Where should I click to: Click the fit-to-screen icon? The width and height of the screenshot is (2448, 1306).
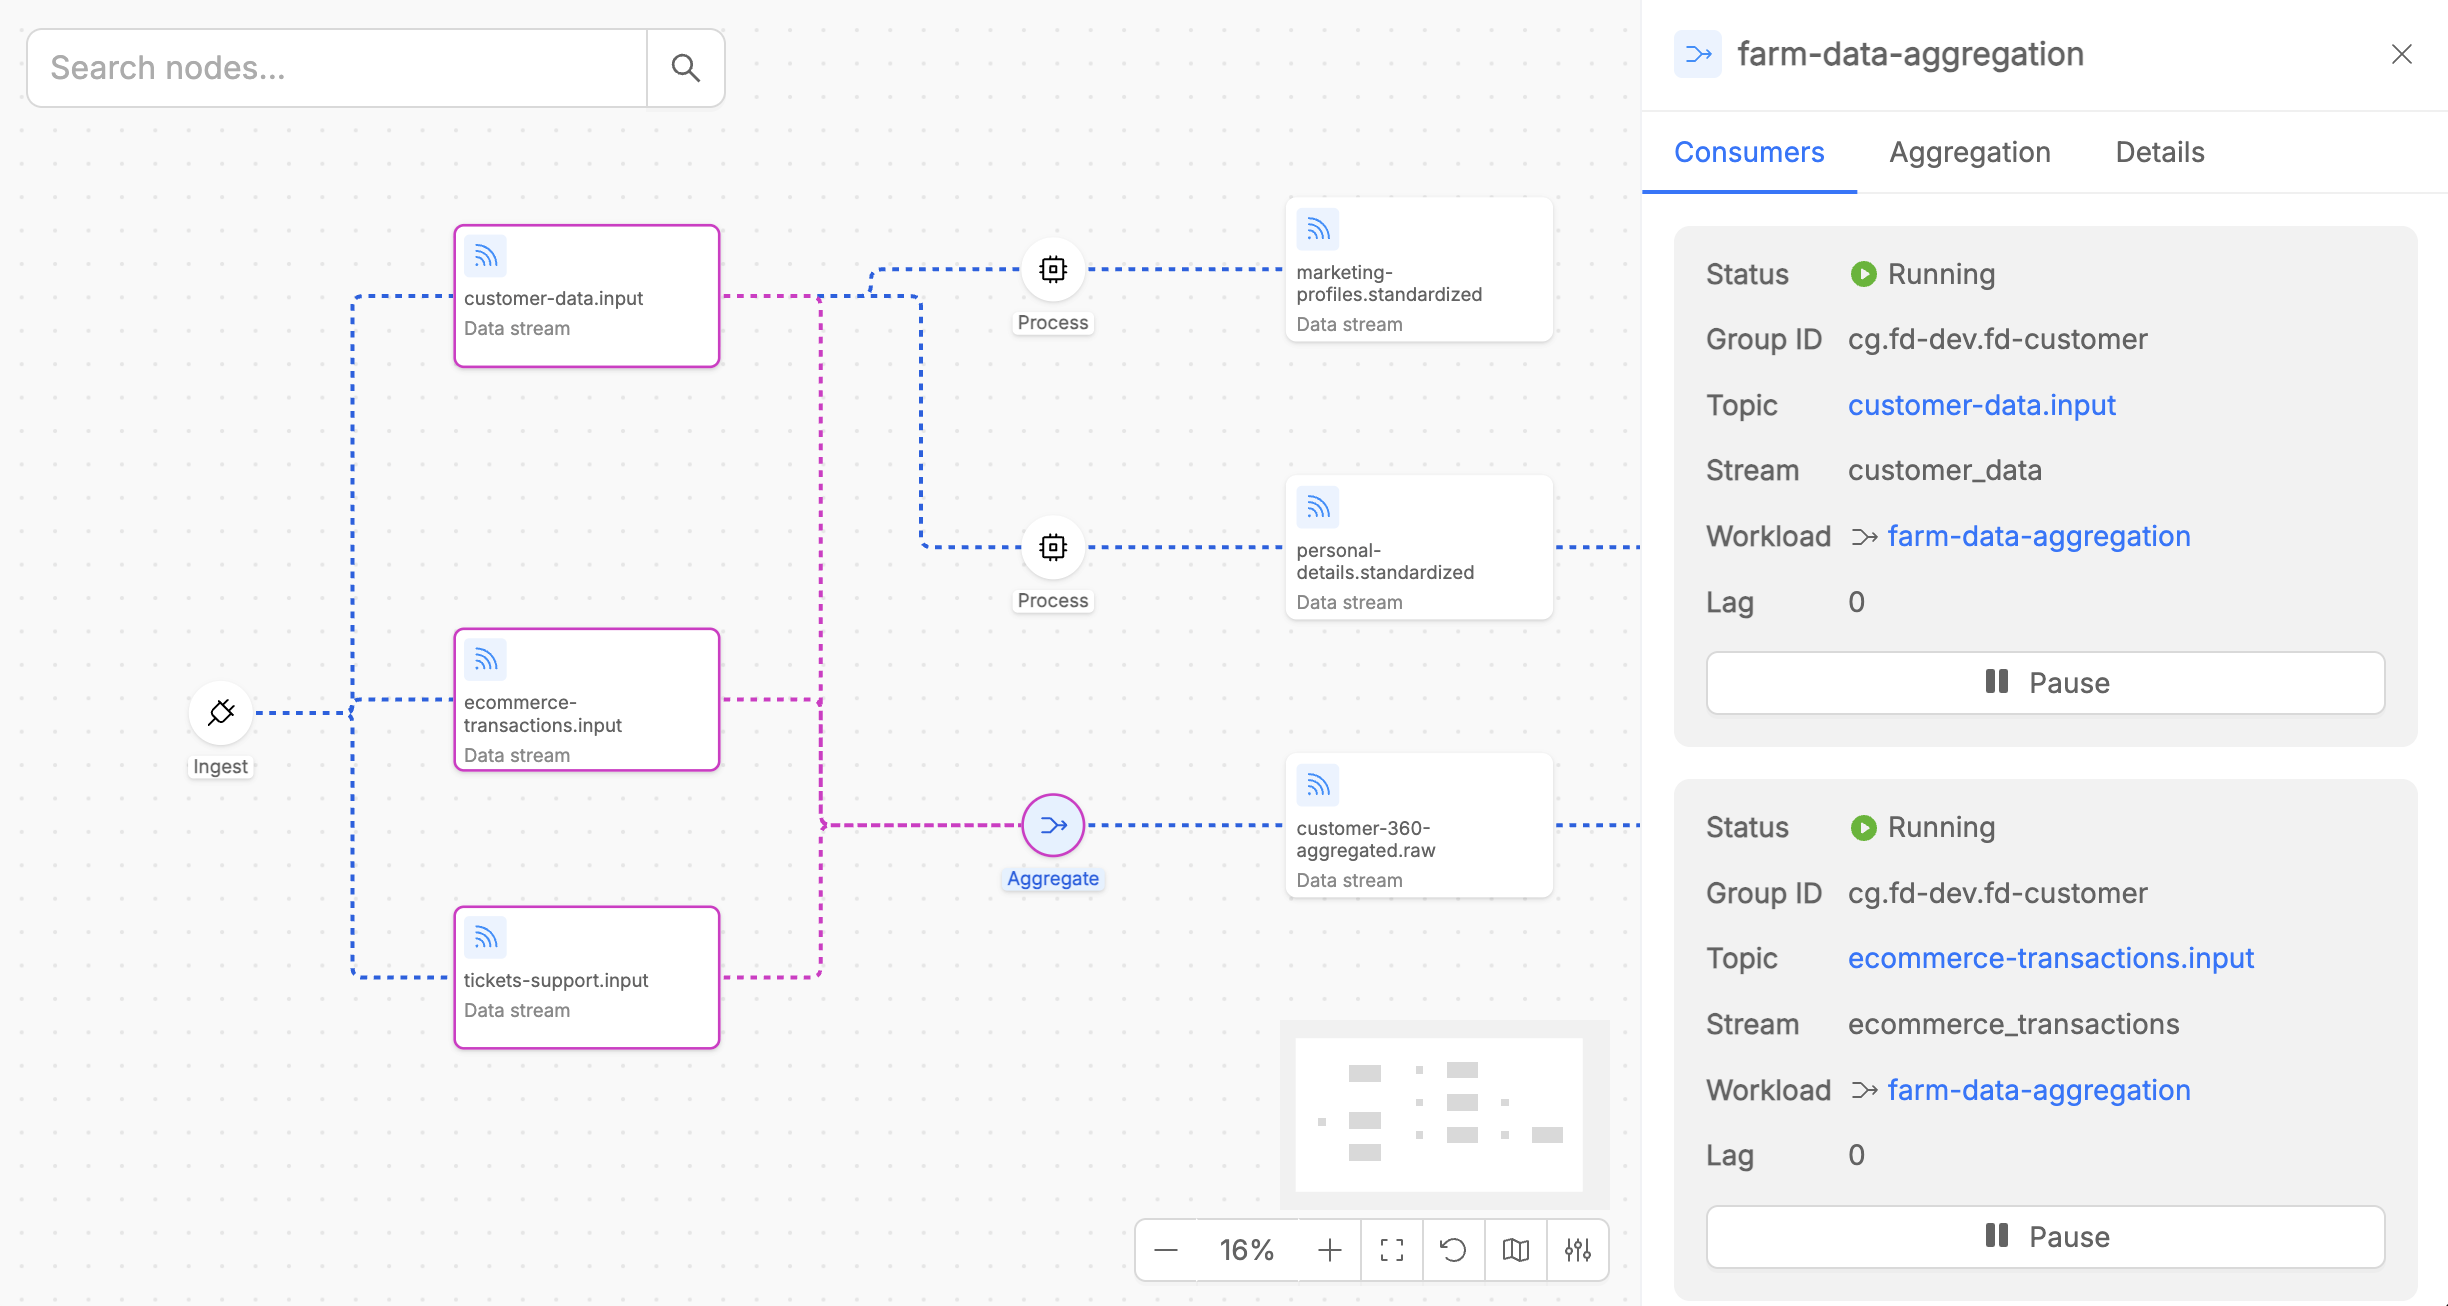[1392, 1250]
